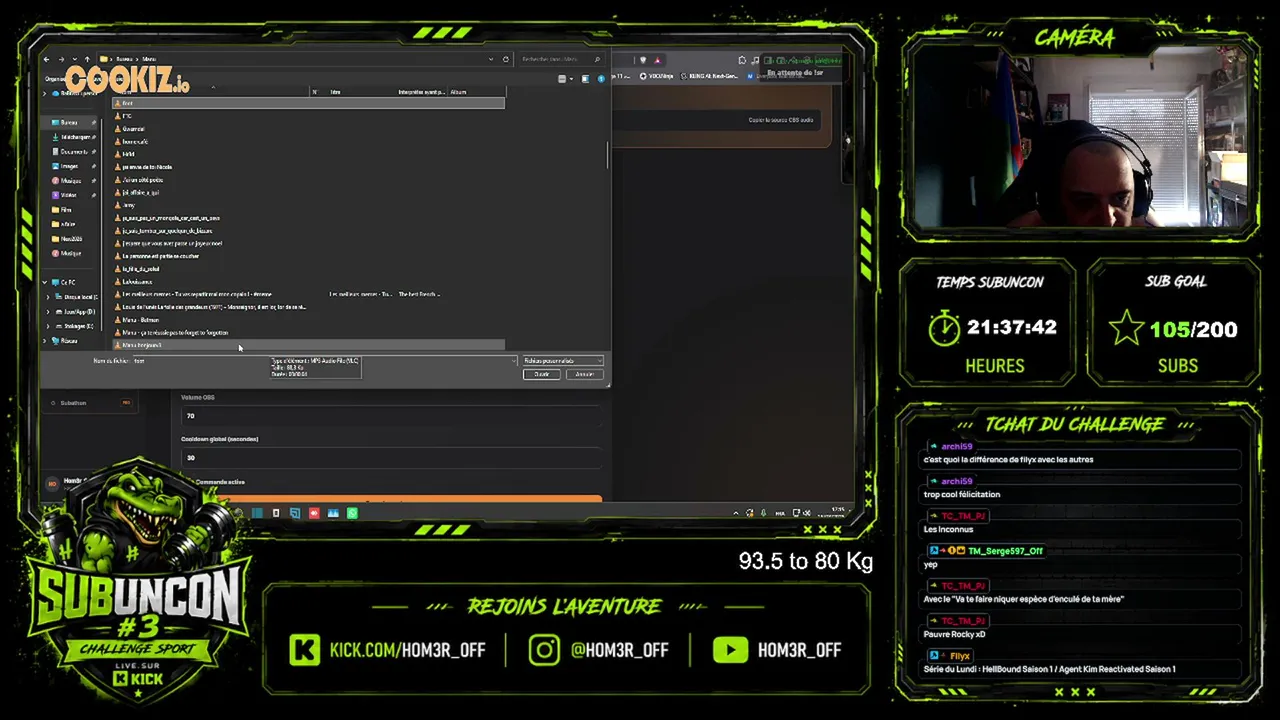Open the KLING AI bookmark
Viewport: 1280px width, 720px height.
pos(707,76)
